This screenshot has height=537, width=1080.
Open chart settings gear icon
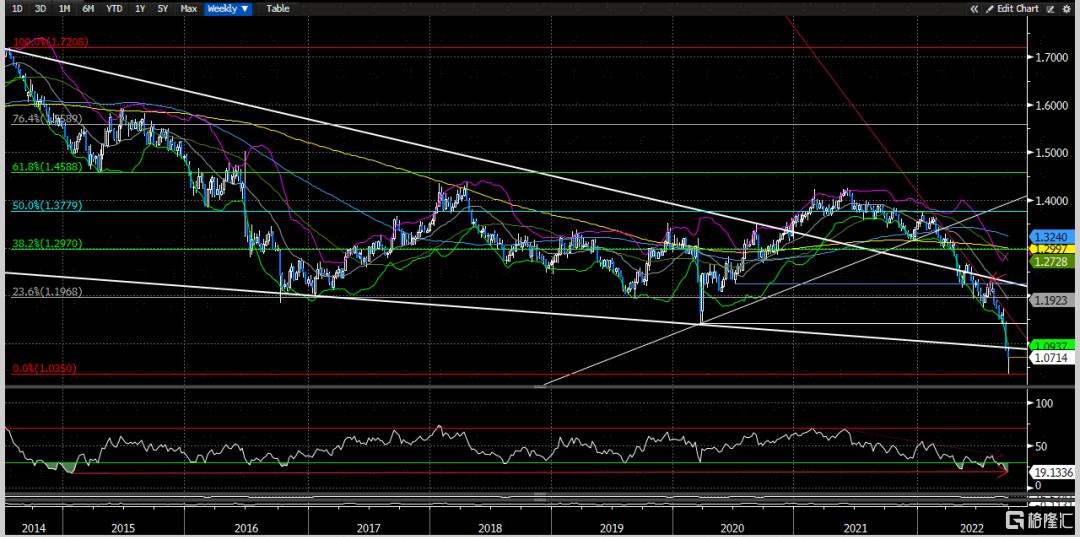point(1067,8)
